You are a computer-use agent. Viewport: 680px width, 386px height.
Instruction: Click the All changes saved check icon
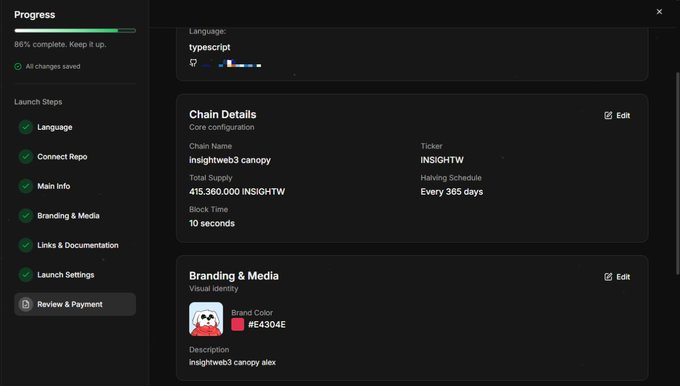pyautogui.click(x=18, y=66)
